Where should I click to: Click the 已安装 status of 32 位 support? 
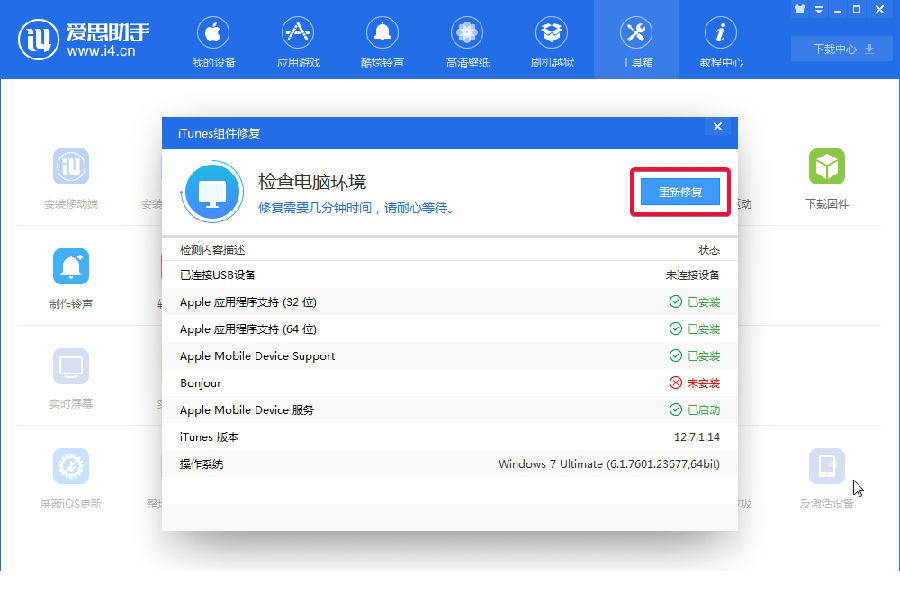(x=695, y=302)
